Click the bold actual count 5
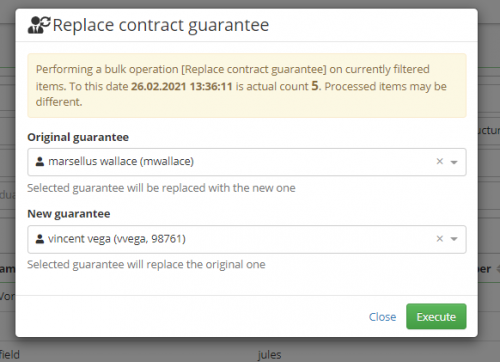 (315, 86)
